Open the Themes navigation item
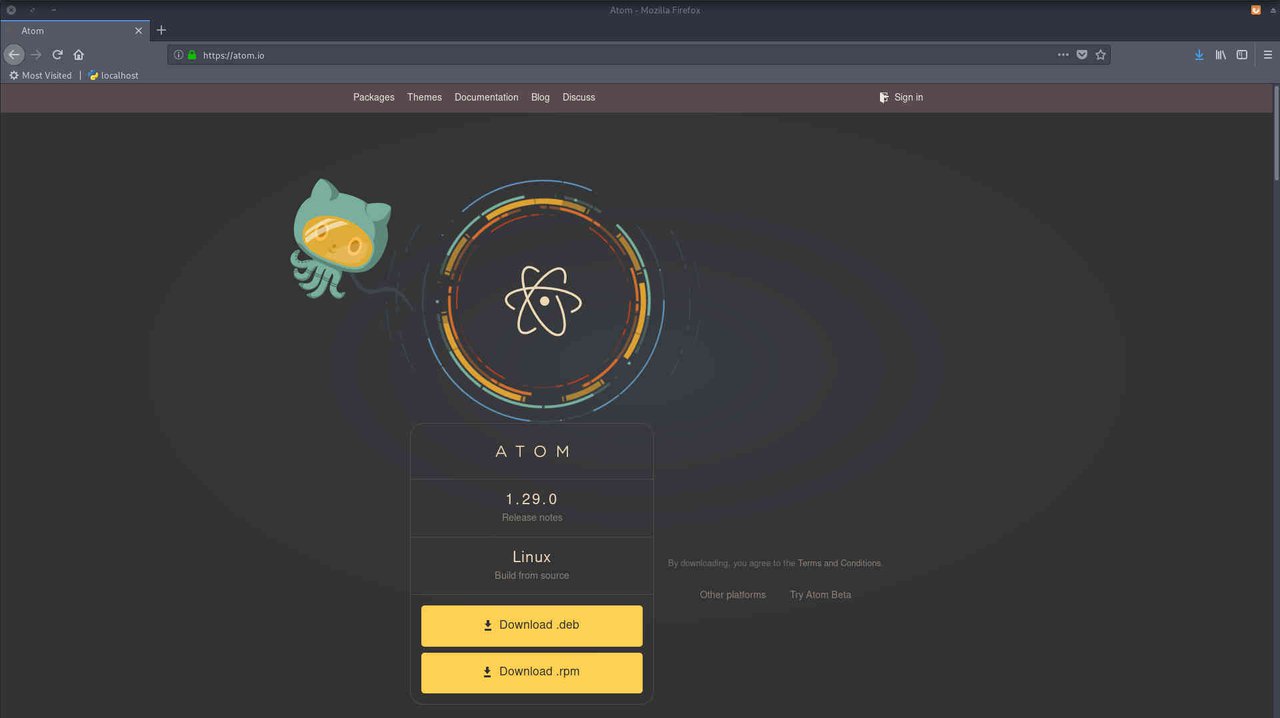The image size is (1280, 718). (x=424, y=97)
